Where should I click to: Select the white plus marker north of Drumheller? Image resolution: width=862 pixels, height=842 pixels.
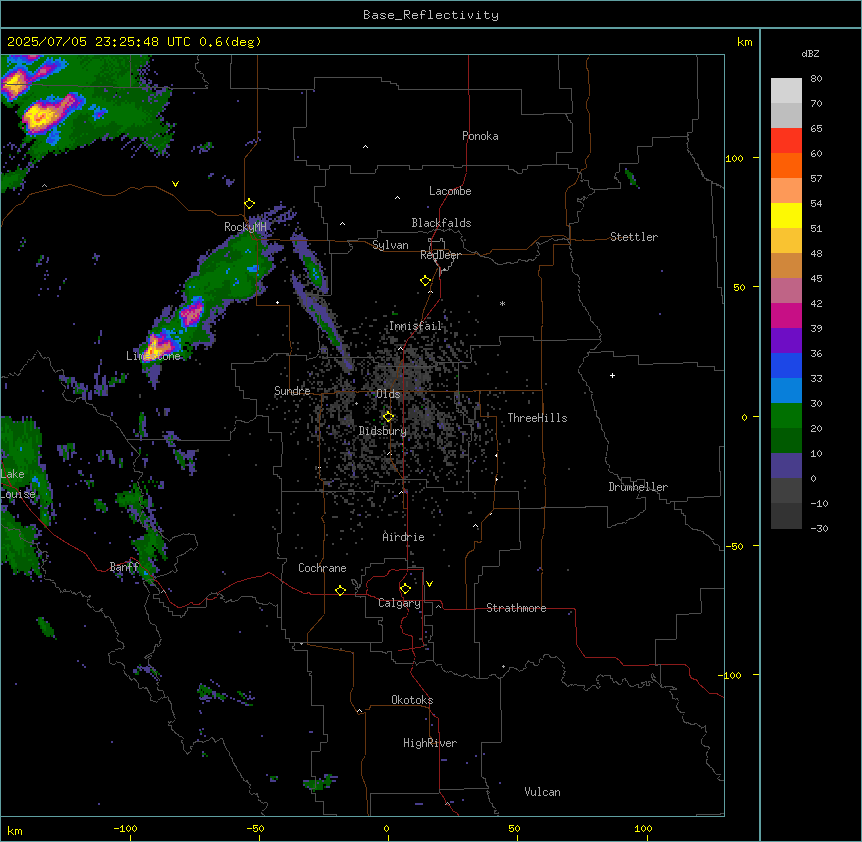(x=612, y=375)
